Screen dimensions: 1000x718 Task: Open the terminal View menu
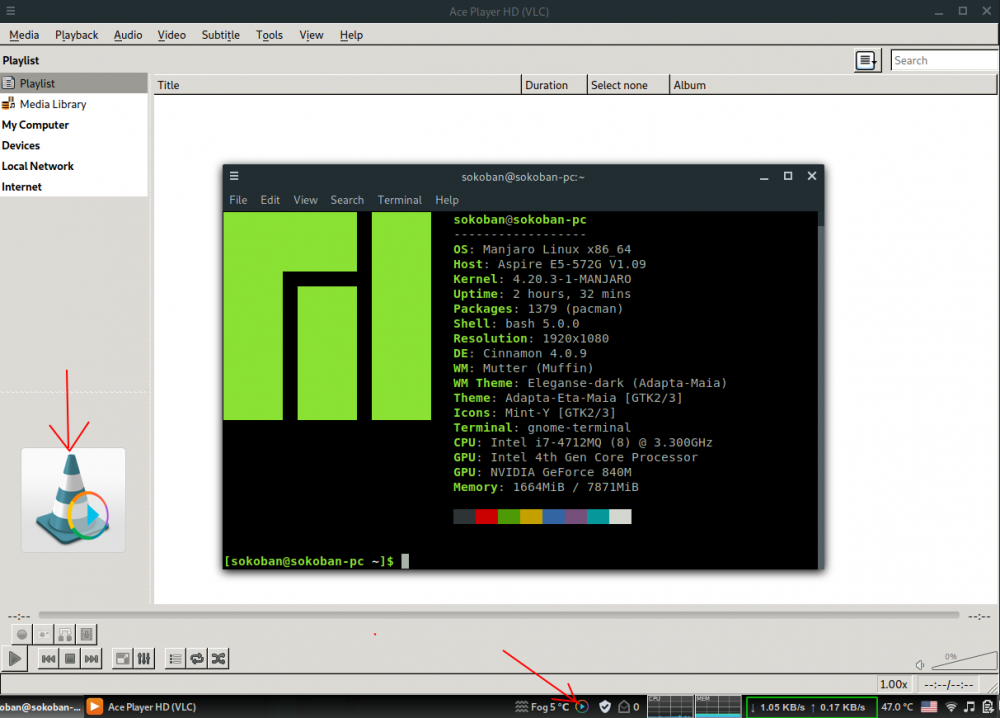(x=305, y=200)
